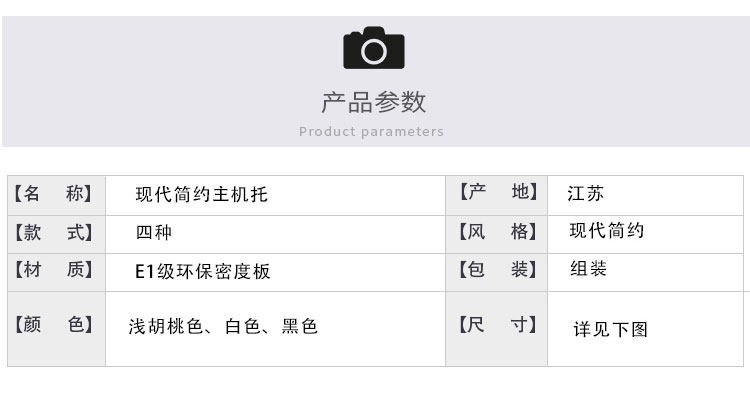Click the E1级环保密度板 material value

point(203,271)
